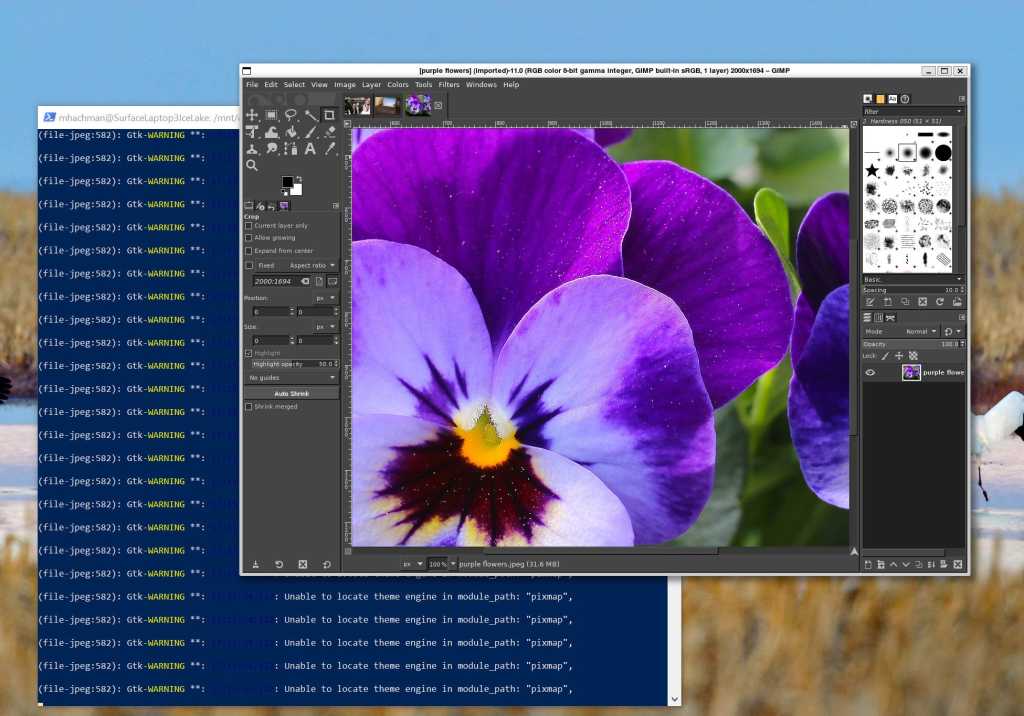The width and height of the screenshot is (1024, 716).
Task: Switch to the purple flowers image tab
Action: pyautogui.click(x=418, y=105)
